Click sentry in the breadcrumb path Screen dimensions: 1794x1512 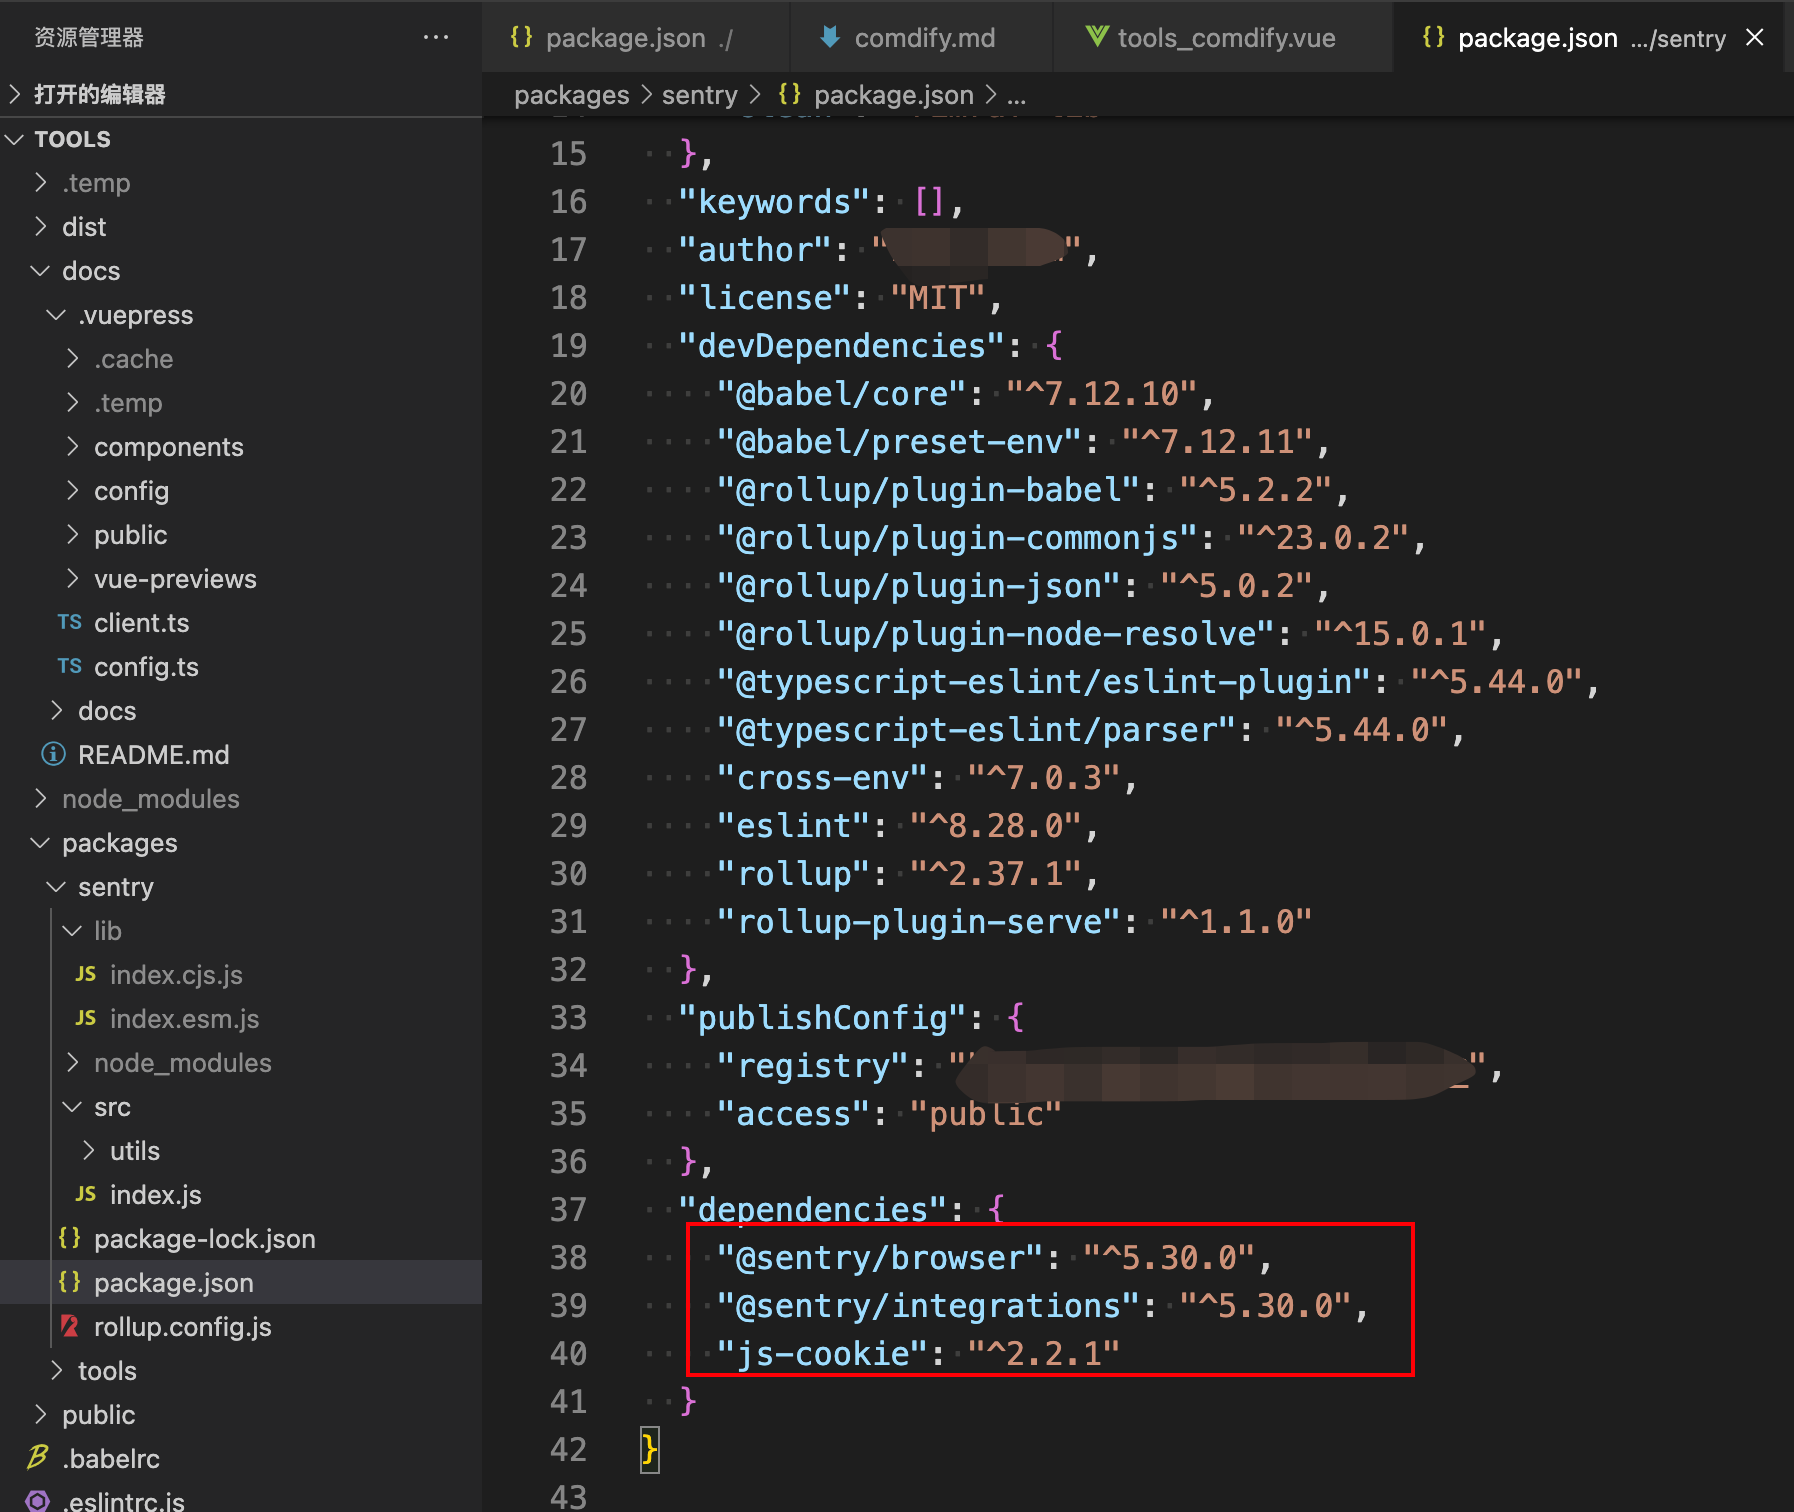[699, 95]
